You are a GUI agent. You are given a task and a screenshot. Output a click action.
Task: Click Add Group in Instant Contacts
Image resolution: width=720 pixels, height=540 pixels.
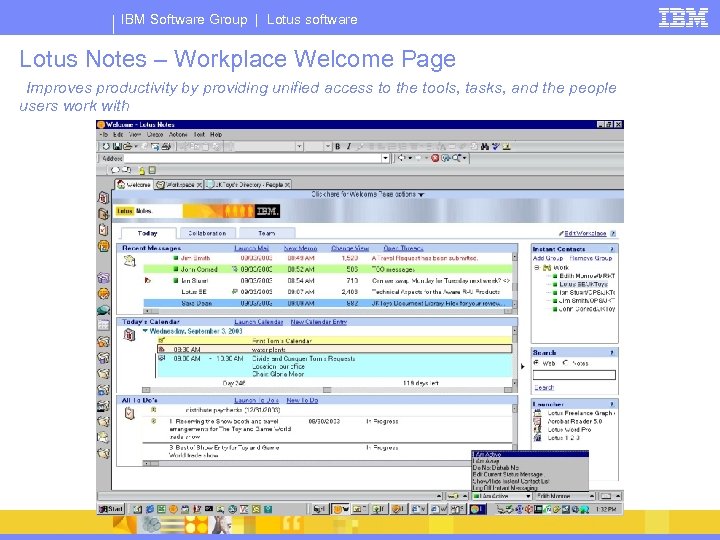(548, 258)
